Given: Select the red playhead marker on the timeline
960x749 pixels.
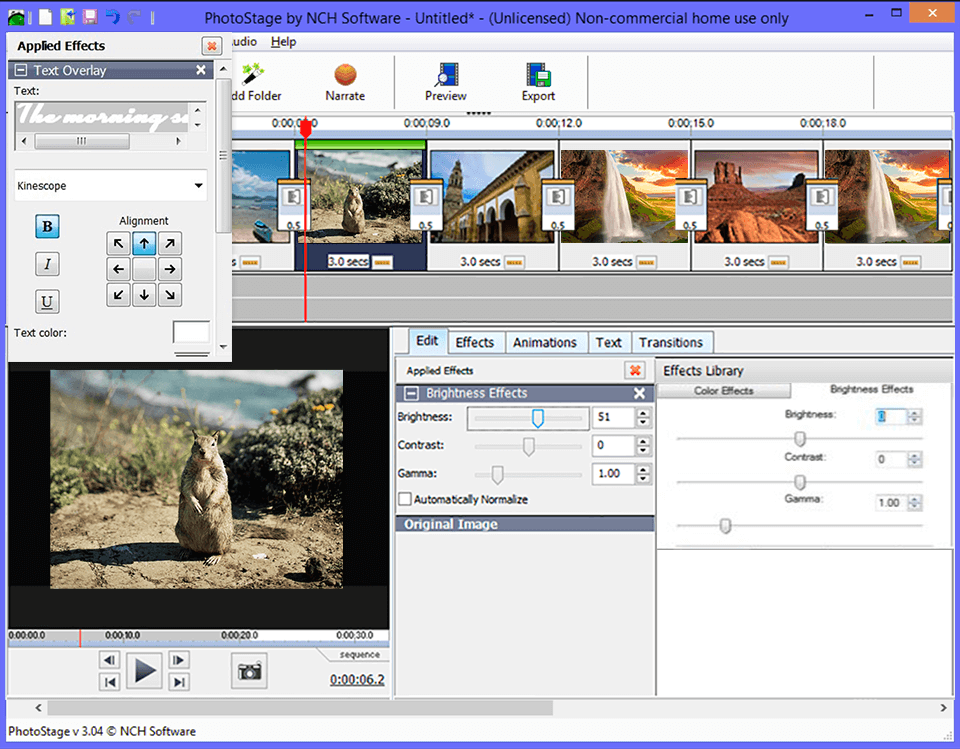Looking at the screenshot, I should click(x=305, y=128).
